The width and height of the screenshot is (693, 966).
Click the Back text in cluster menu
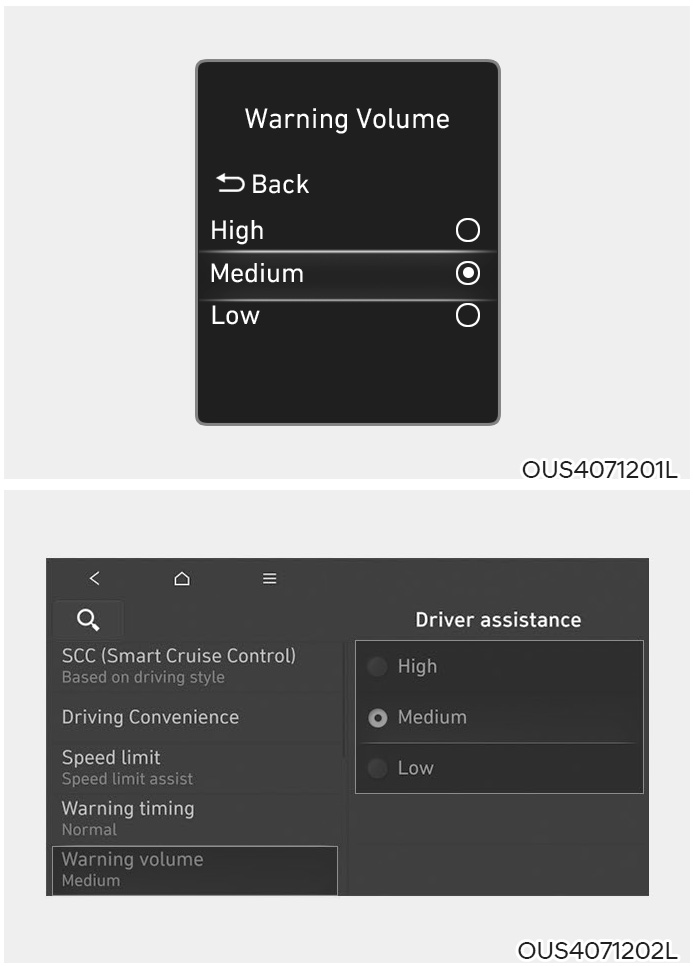click(280, 184)
